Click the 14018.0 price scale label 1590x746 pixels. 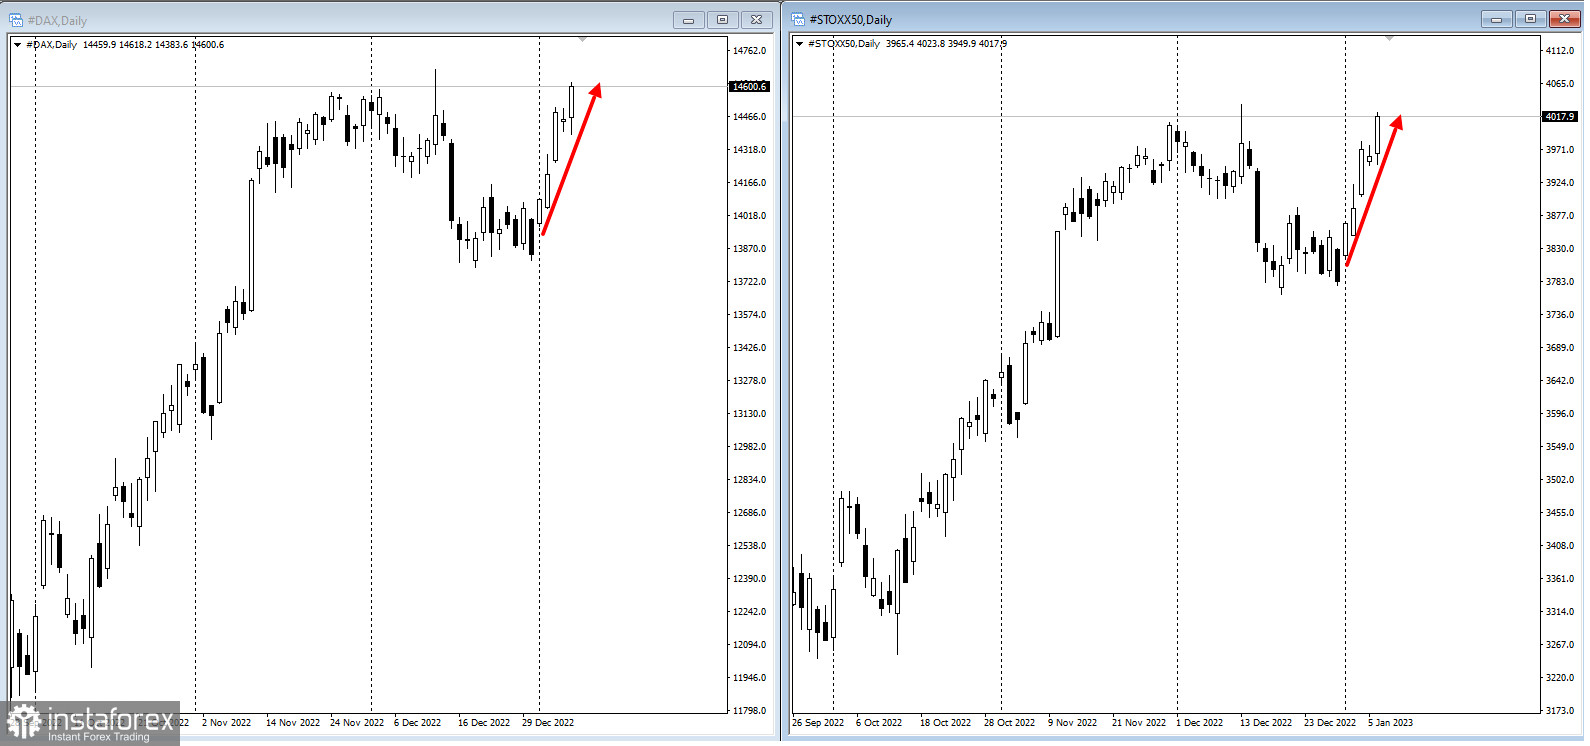(x=750, y=216)
